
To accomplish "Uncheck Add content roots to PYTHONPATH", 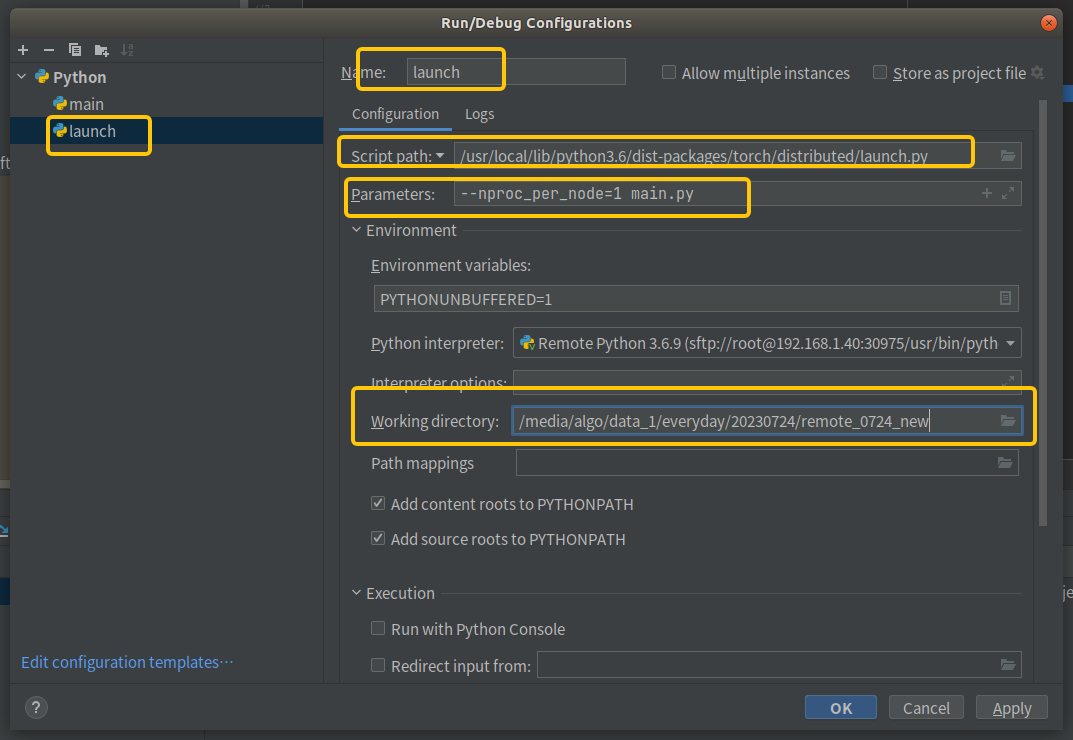I will tap(378, 504).
